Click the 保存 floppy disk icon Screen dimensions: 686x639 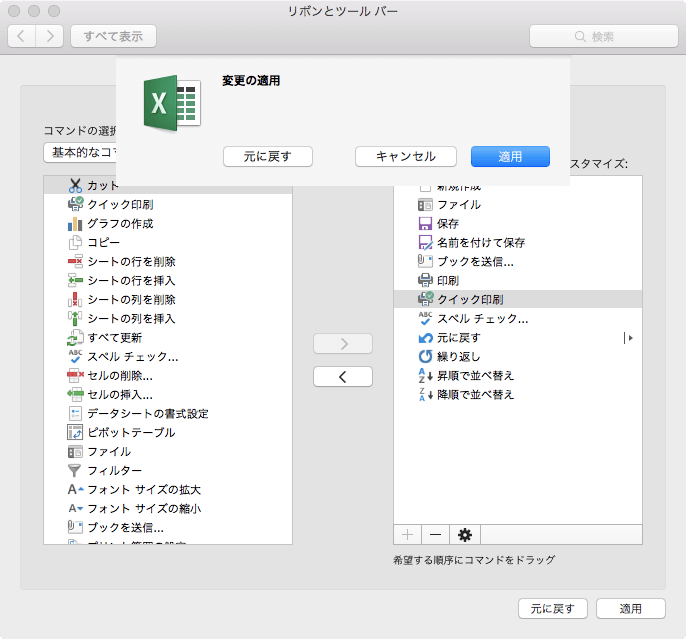[x=425, y=223]
